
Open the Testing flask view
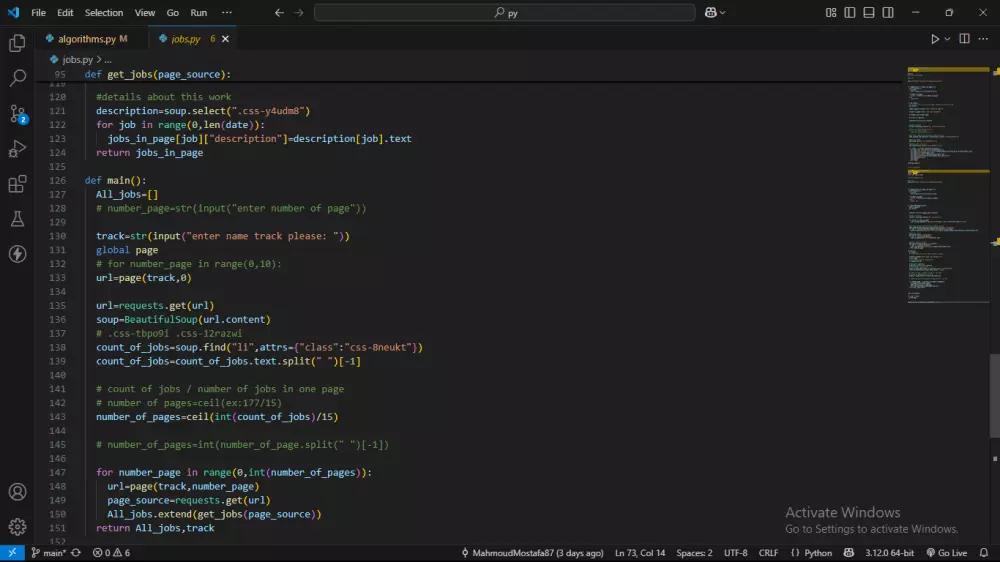click(x=17, y=219)
